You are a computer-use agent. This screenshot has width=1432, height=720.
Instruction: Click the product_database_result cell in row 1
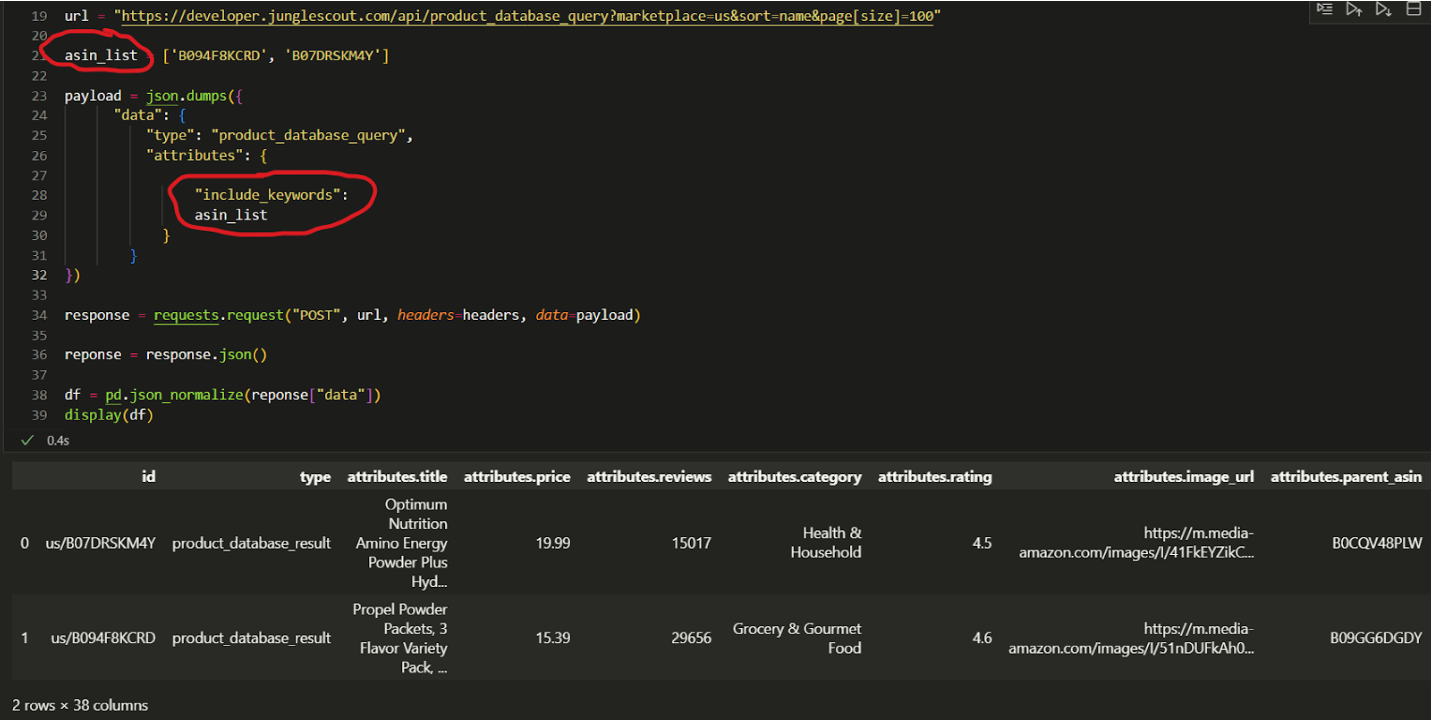point(251,638)
